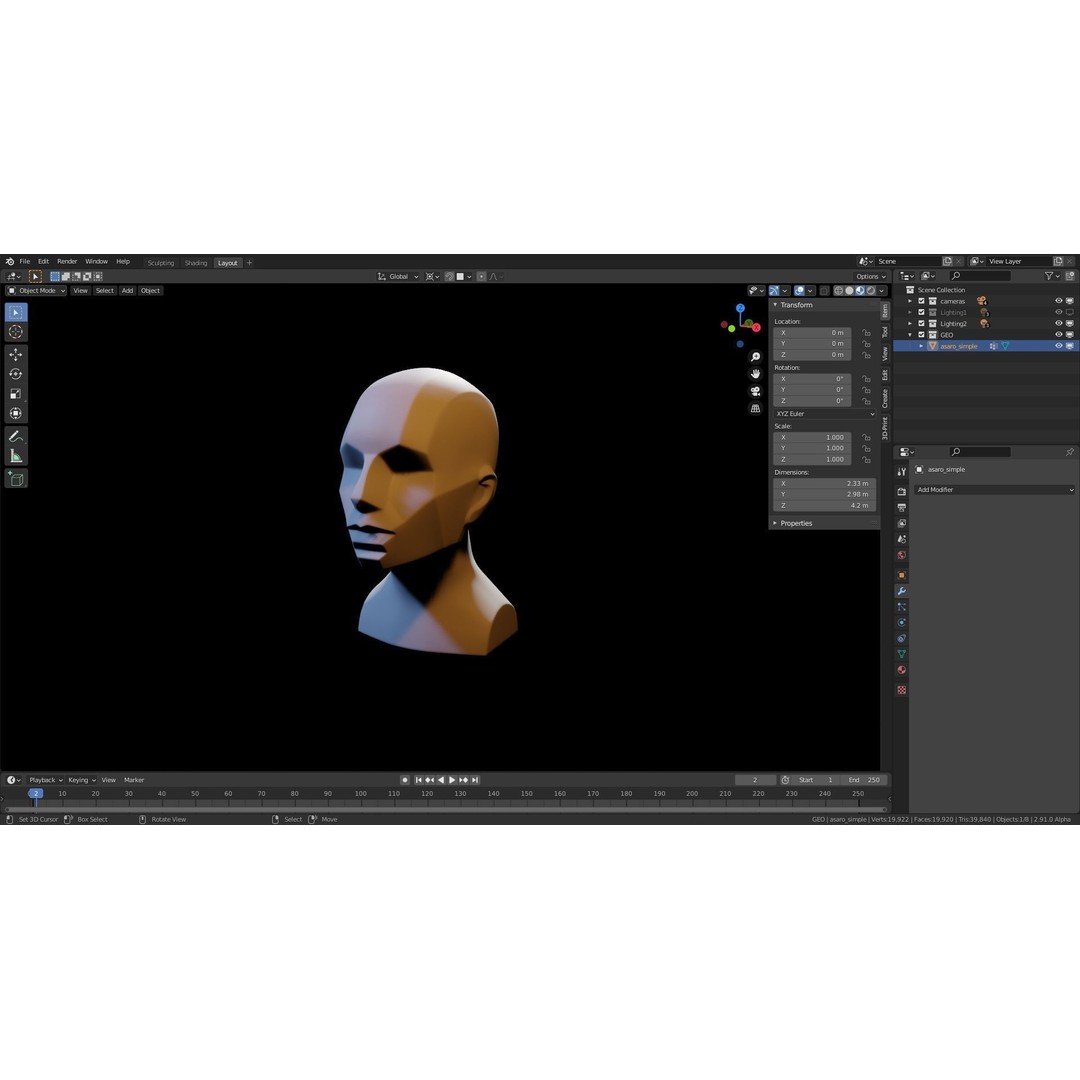
Task: Select the Add Cube tool
Action: (16, 479)
